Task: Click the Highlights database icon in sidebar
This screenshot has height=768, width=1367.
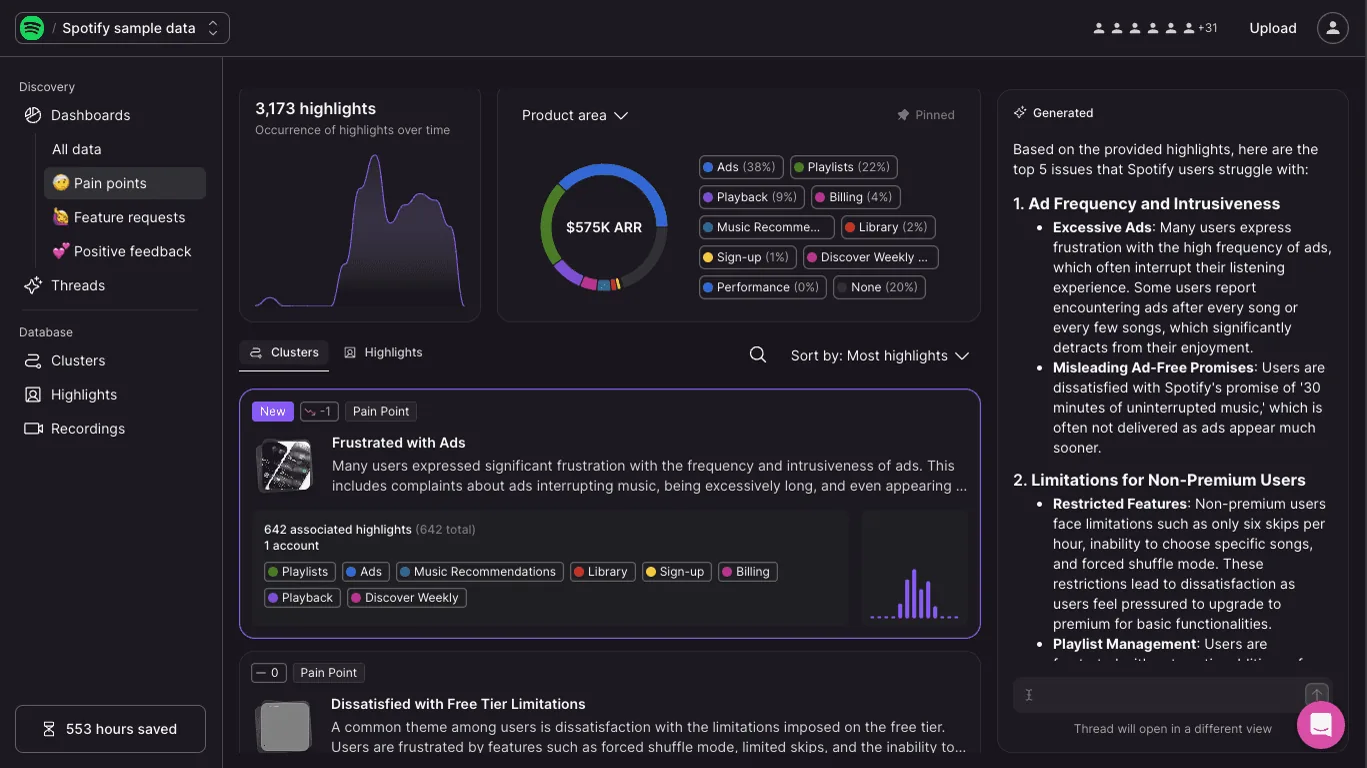Action: [33, 394]
